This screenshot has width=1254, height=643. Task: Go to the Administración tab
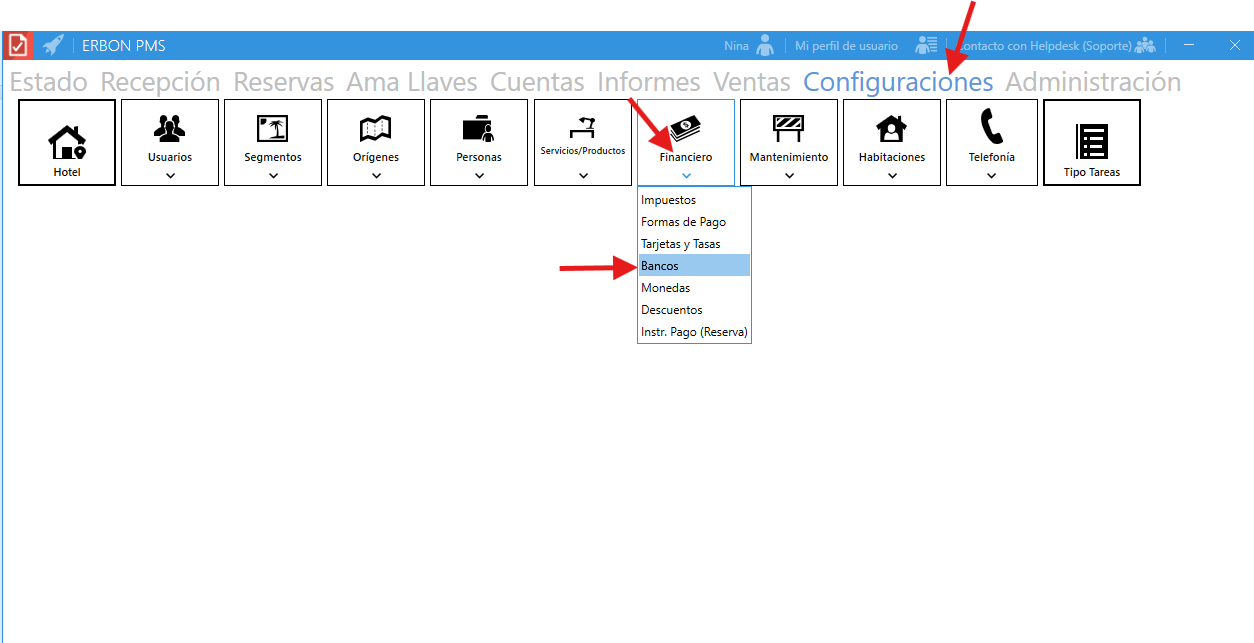1092,82
